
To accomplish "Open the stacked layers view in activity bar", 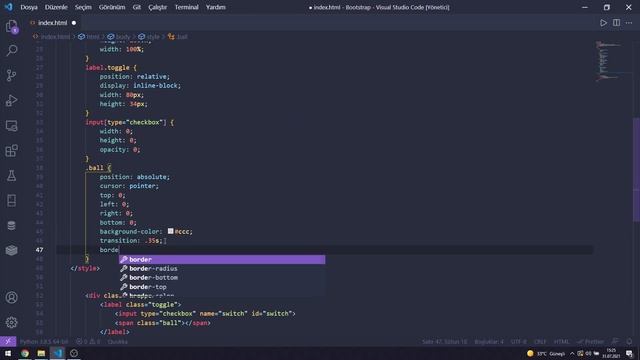I will 11,250.
